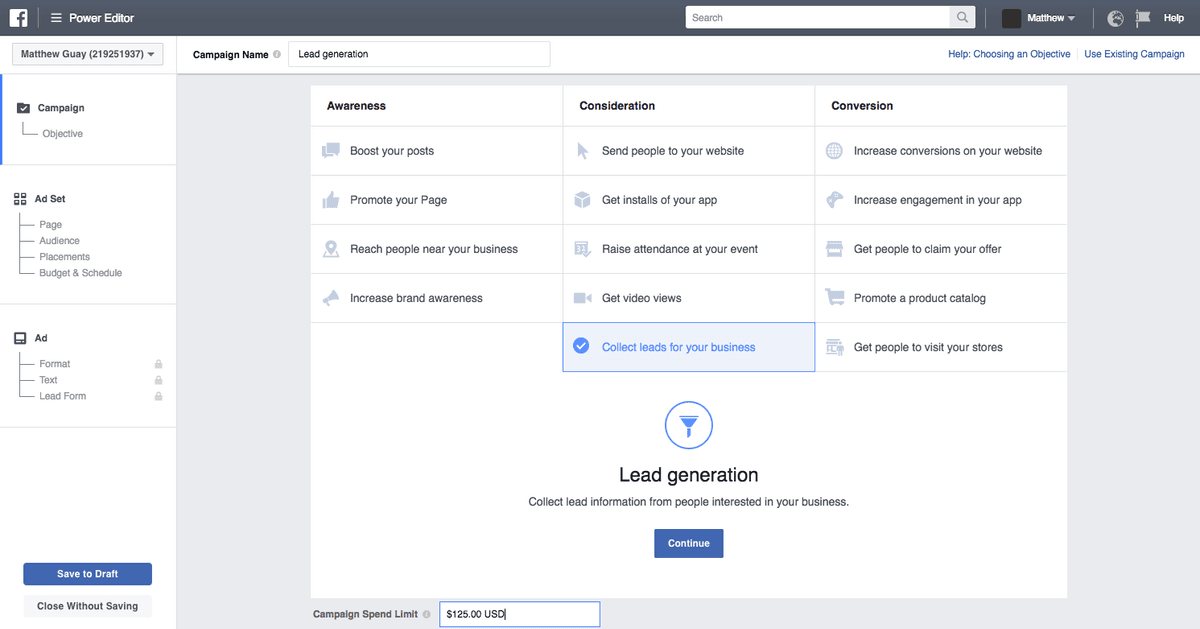
Task: Select Placements under Ad Set
Action: (x=64, y=257)
